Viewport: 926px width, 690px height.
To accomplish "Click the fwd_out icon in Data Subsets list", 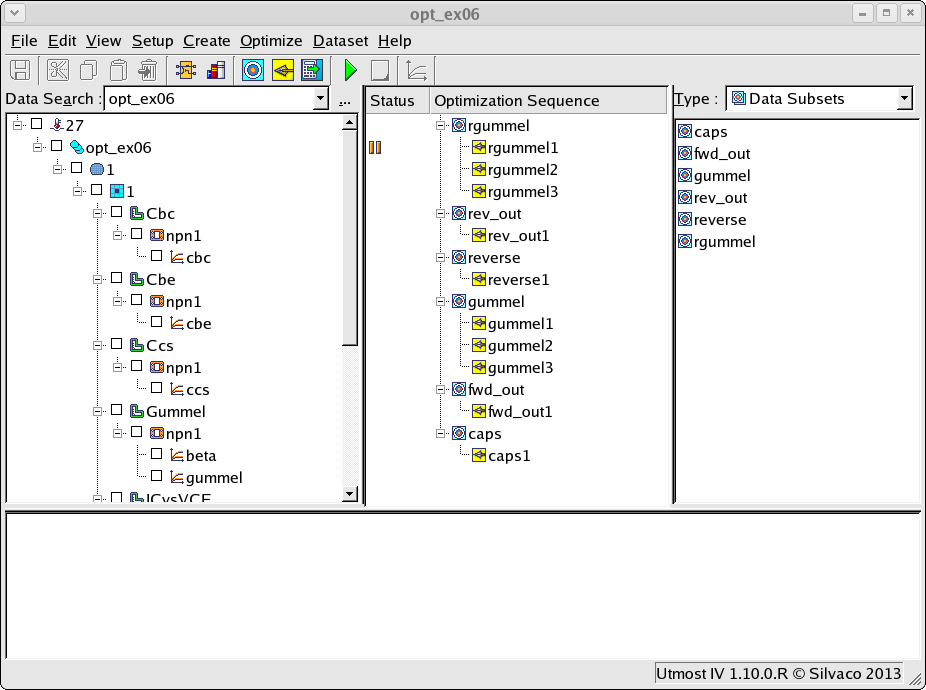I will 685,153.
